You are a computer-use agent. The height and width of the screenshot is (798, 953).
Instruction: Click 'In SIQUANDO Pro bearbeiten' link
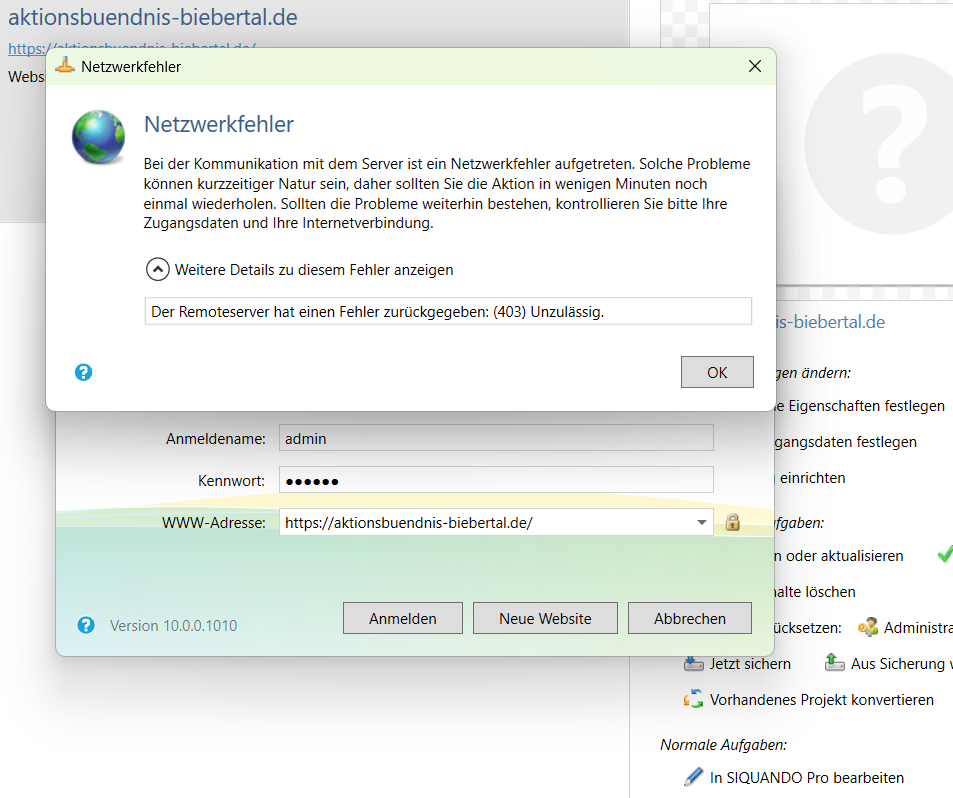tap(807, 777)
